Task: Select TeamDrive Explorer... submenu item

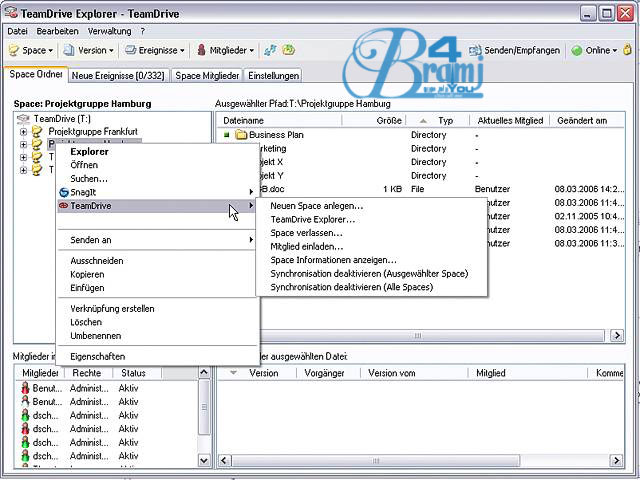Action: (371, 219)
